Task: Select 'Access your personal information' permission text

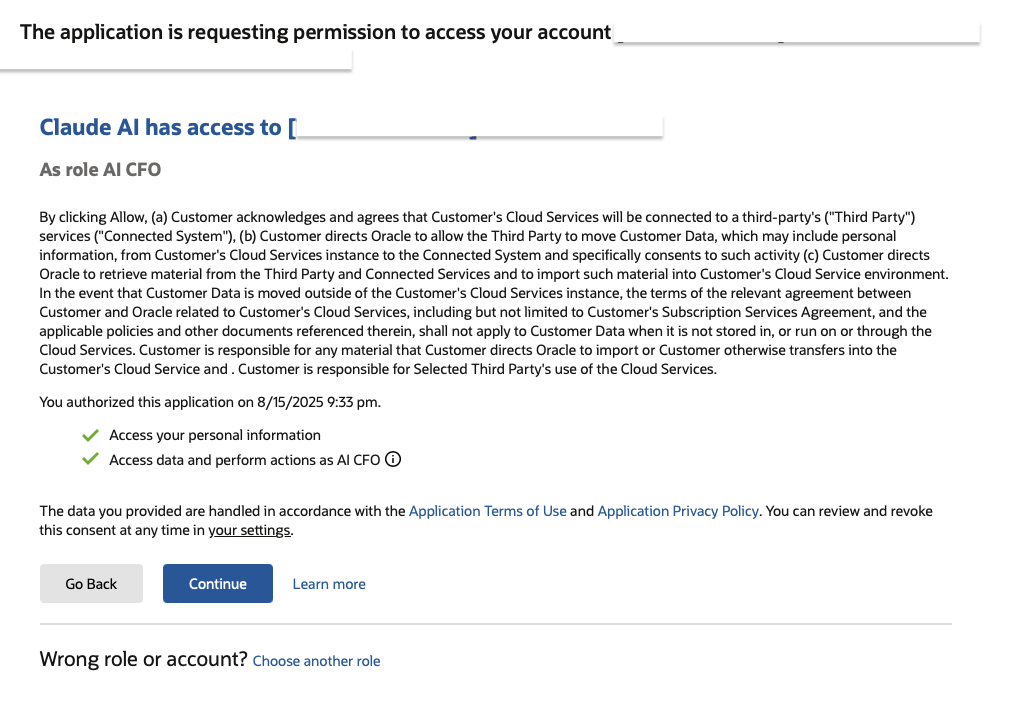Action: pyautogui.click(x=215, y=435)
